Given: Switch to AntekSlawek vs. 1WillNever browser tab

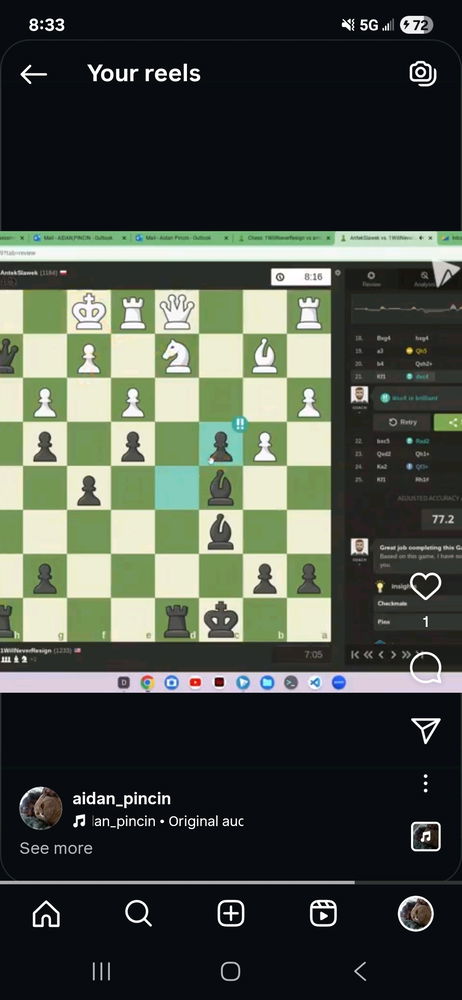Looking at the screenshot, I should (385, 237).
